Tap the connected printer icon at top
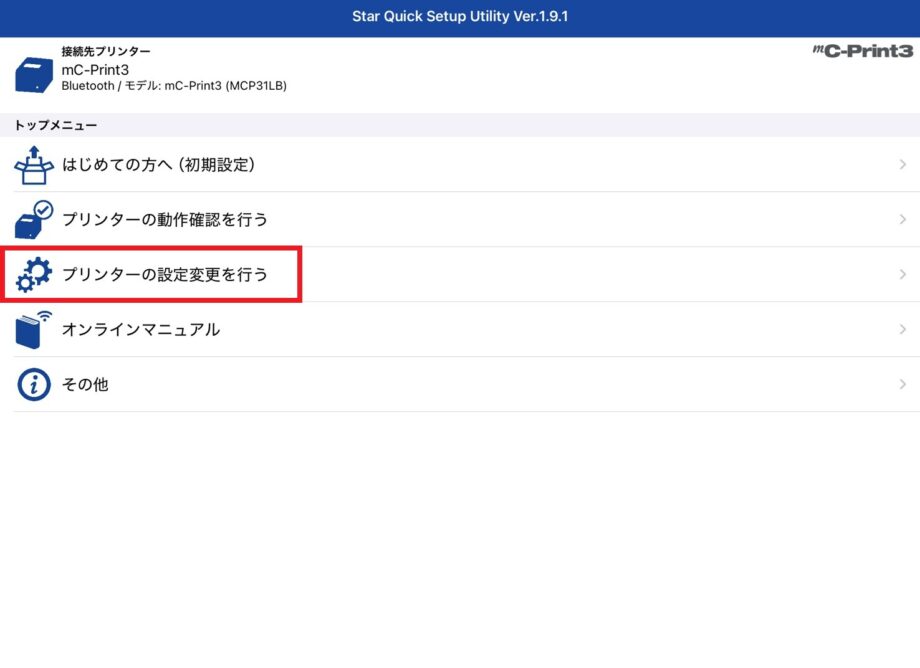This screenshot has width=920, height=668. [x=34, y=75]
